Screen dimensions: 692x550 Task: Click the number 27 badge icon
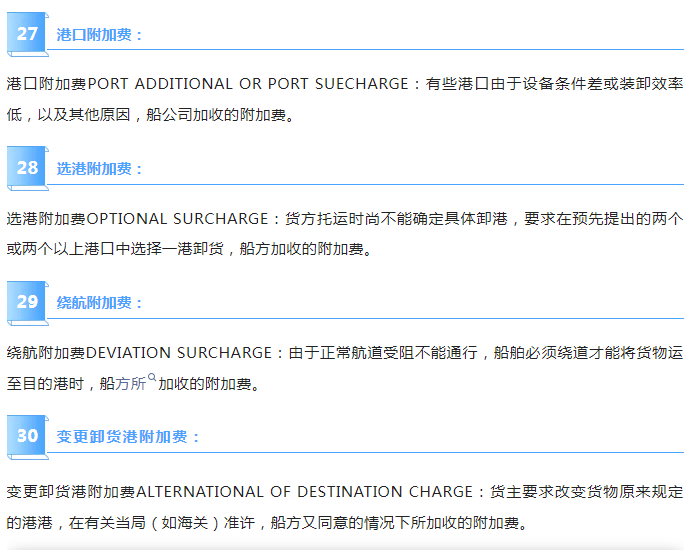click(27, 34)
